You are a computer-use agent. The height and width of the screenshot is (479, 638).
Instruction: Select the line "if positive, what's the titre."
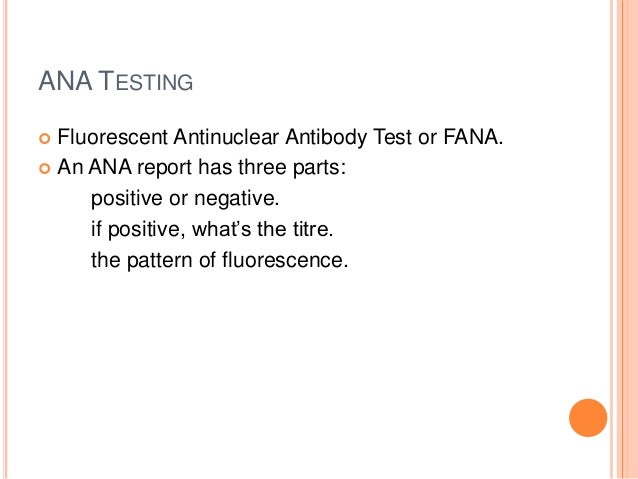(x=212, y=229)
